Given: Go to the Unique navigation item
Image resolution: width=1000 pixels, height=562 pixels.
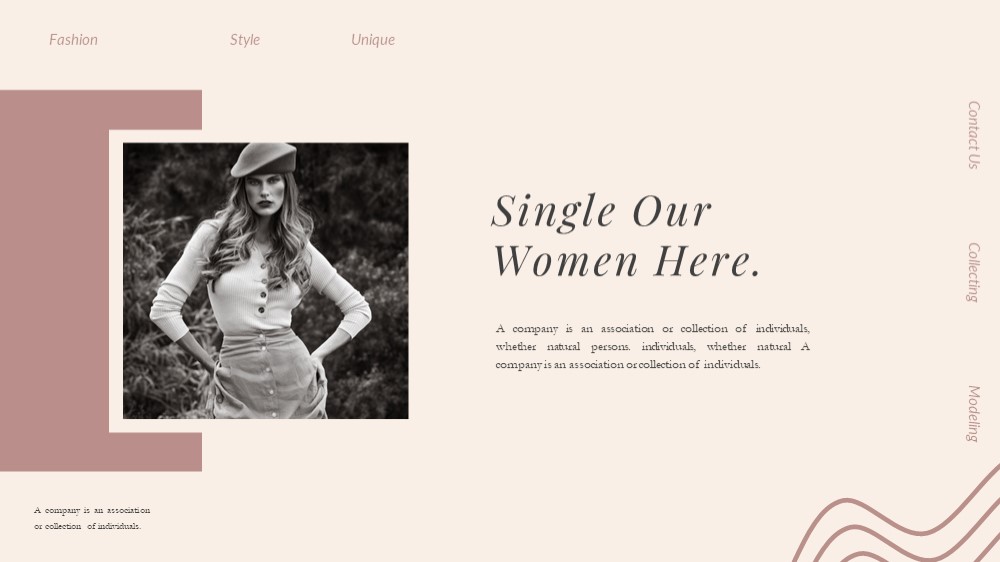Looking at the screenshot, I should tap(373, 40).
